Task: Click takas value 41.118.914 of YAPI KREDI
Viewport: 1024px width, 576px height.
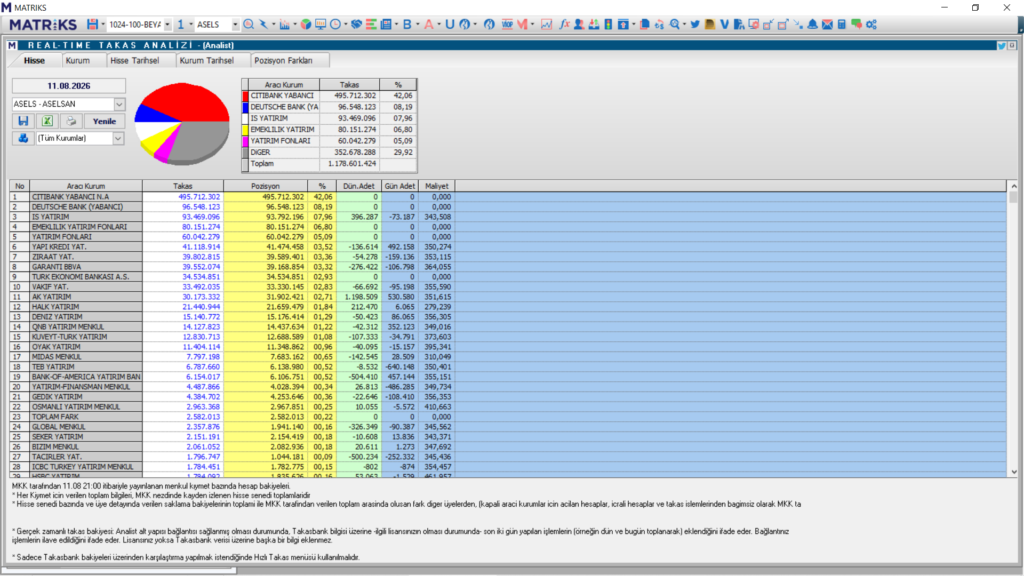Action: 200,247
